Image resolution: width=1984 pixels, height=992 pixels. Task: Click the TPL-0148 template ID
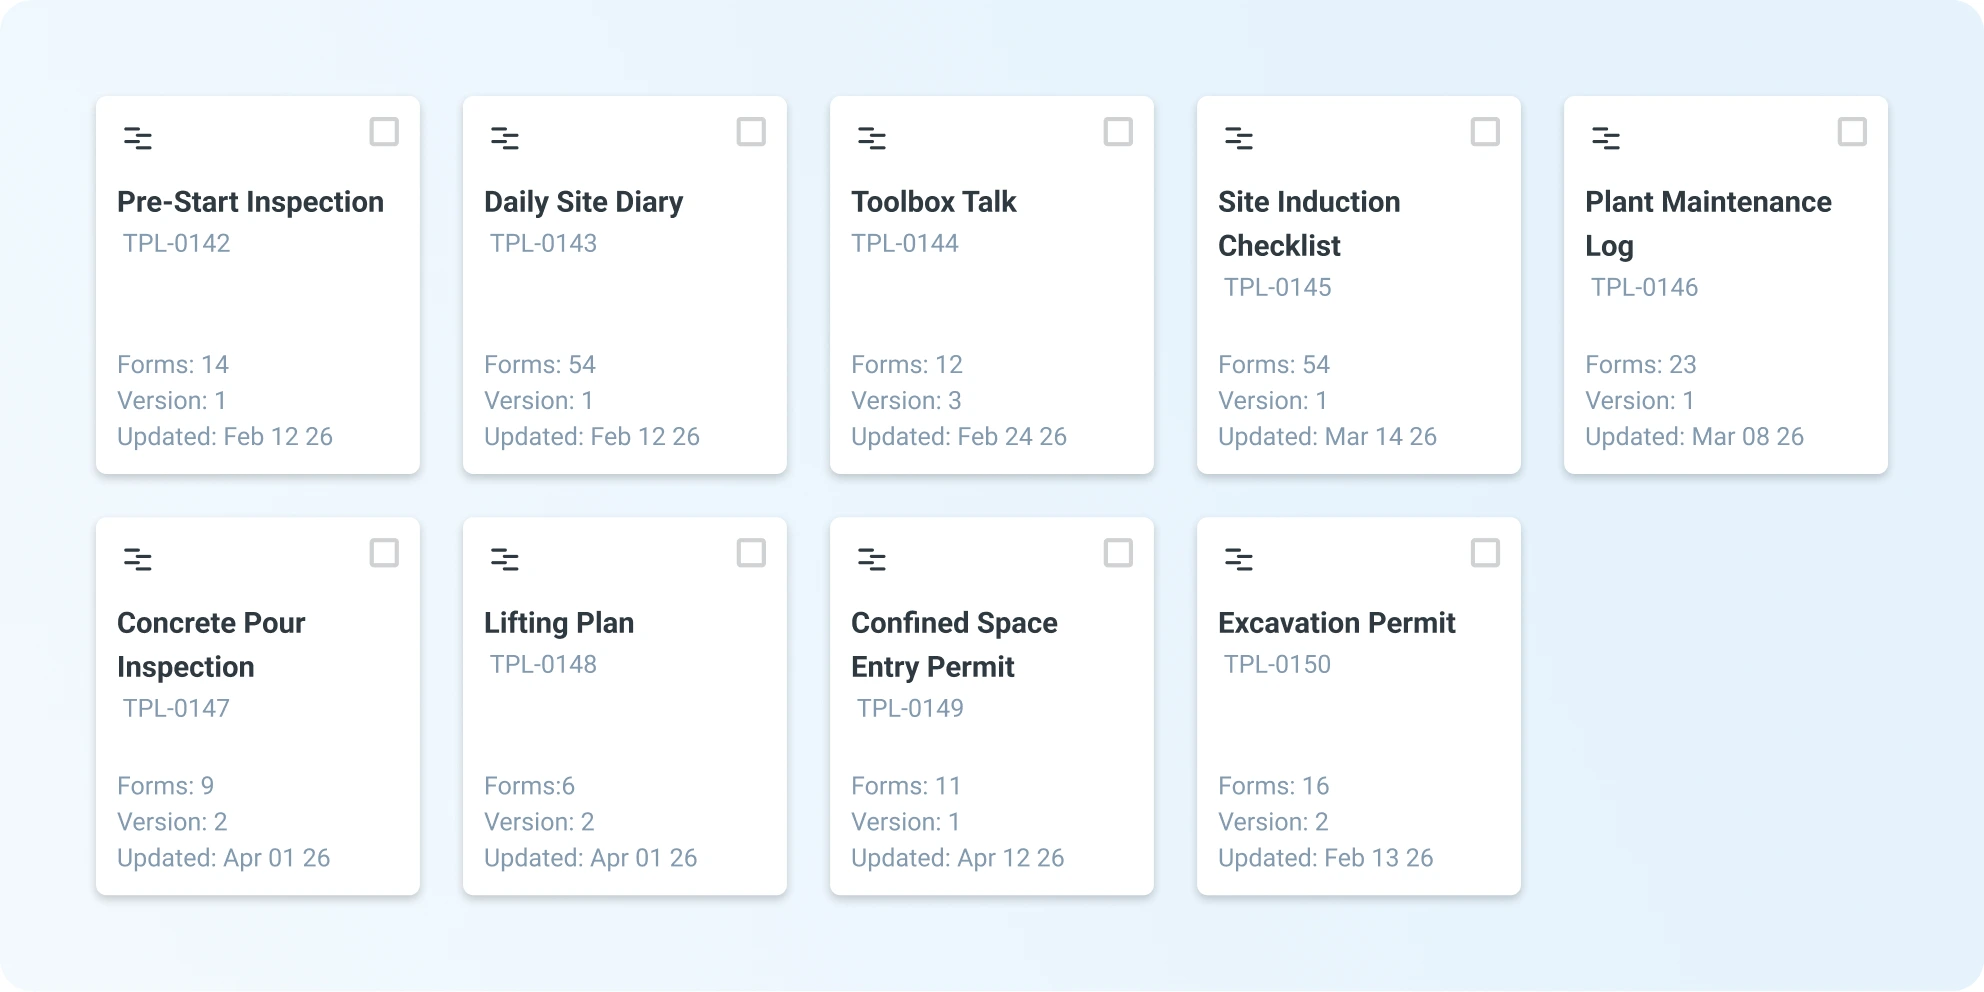[543, 664]
